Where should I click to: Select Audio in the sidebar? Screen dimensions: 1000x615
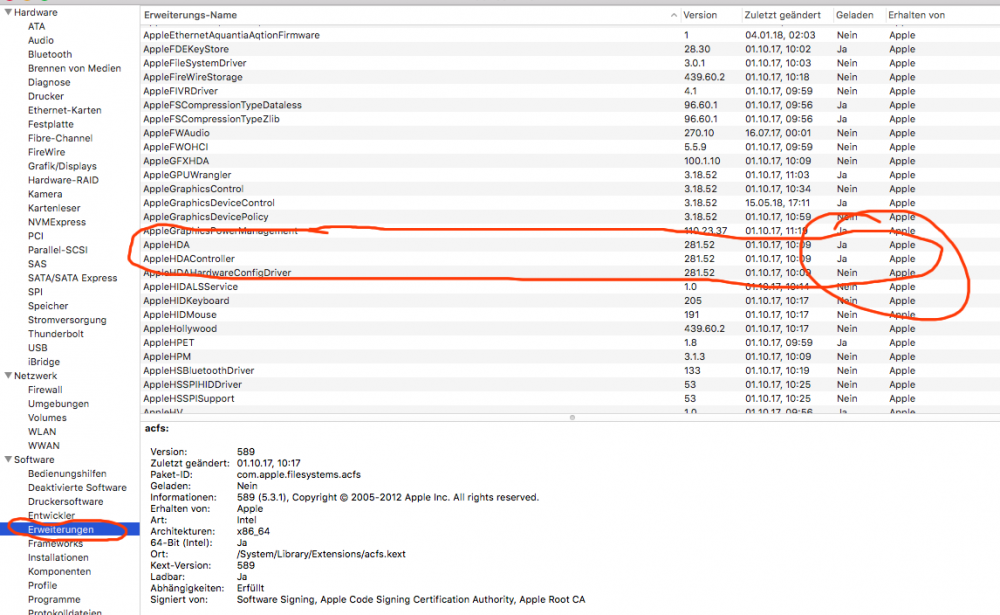coord(40,40)
